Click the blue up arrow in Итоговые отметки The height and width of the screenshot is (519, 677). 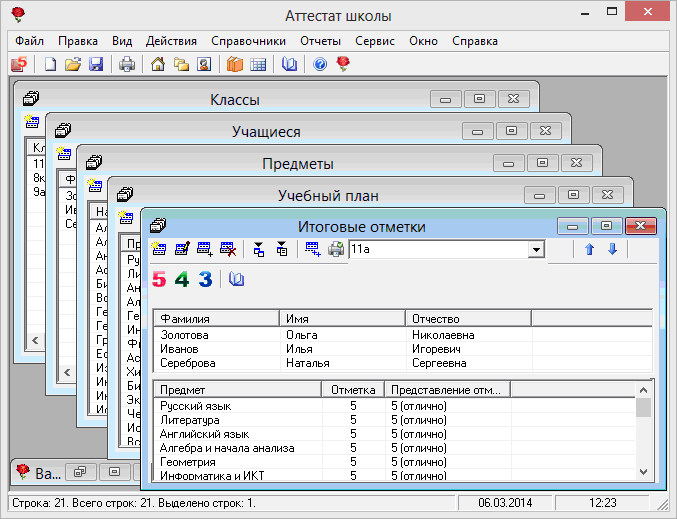590,249
